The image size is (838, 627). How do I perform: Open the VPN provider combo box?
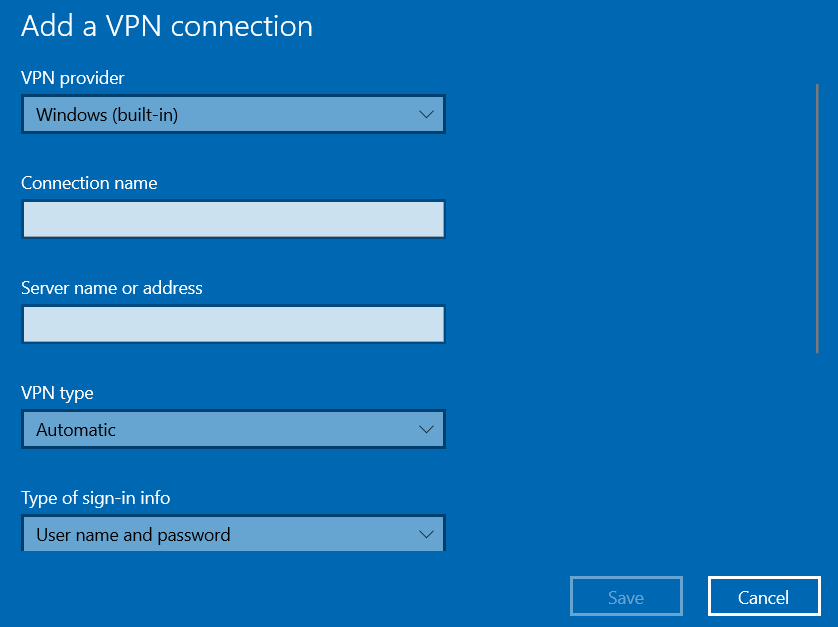click(234, 114)
